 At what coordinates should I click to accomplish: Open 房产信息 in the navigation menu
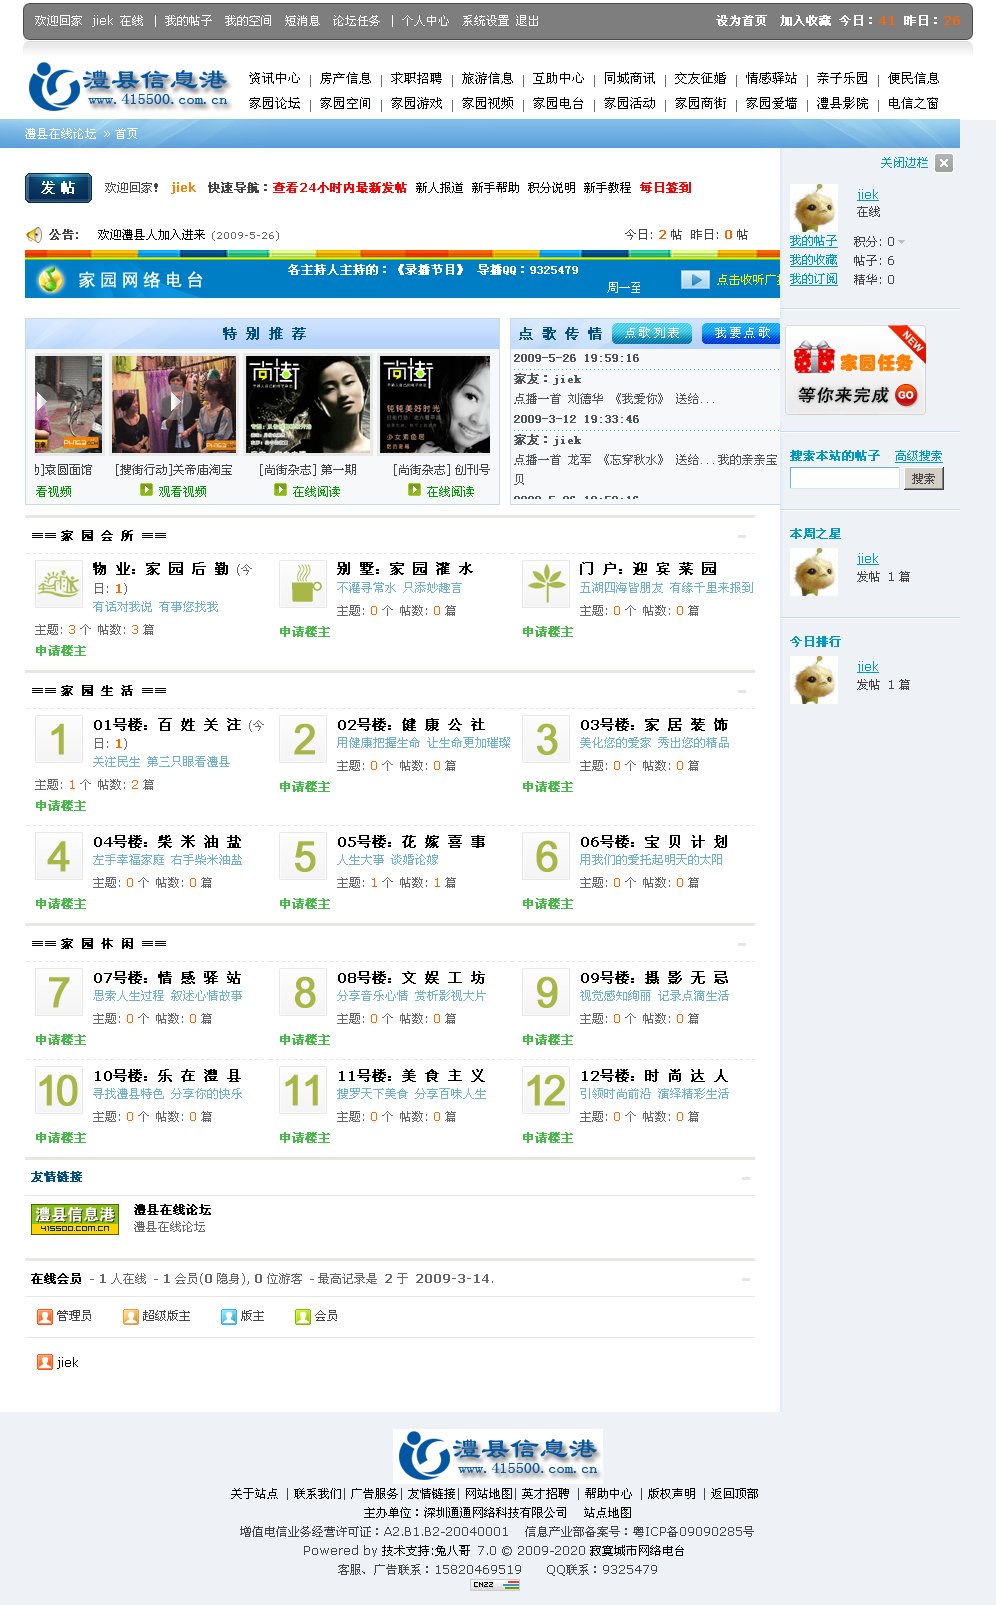click(346, 78)
